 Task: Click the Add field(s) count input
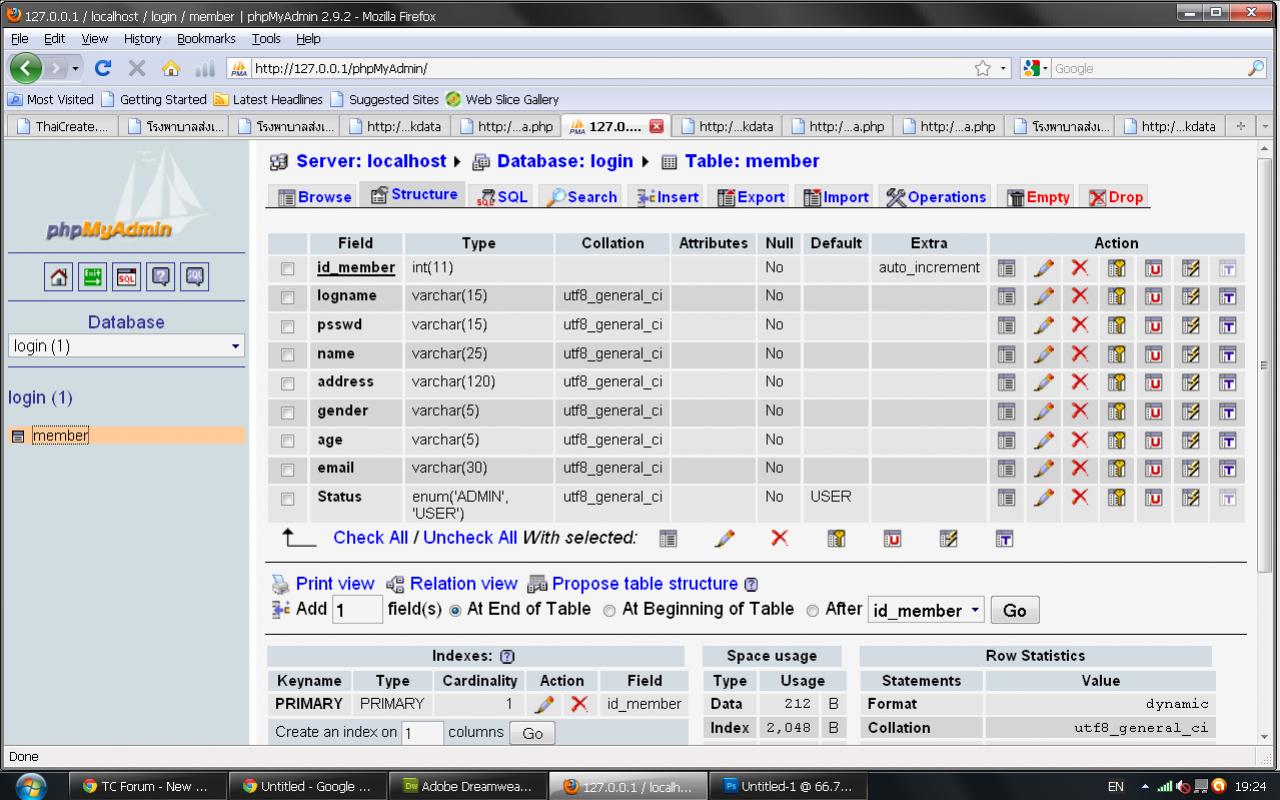(x=357, y=610)
